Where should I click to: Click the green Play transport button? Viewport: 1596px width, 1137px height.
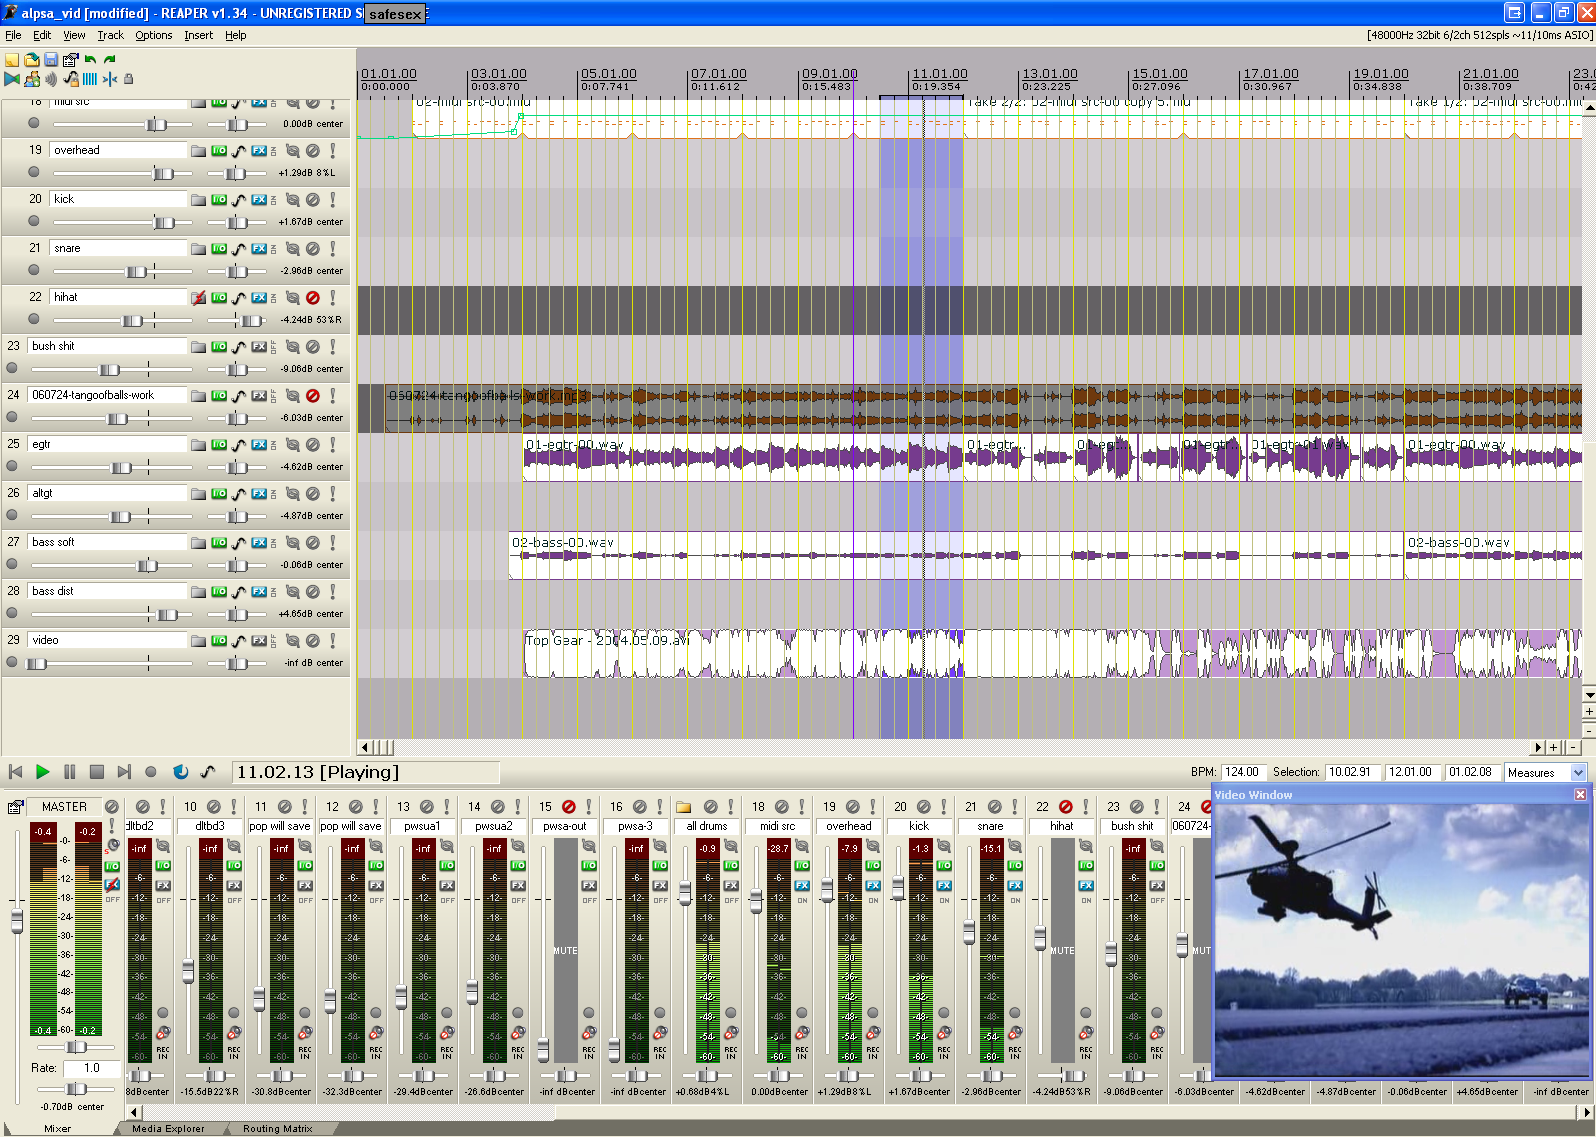pyautogui.click(x=42, y=772)
